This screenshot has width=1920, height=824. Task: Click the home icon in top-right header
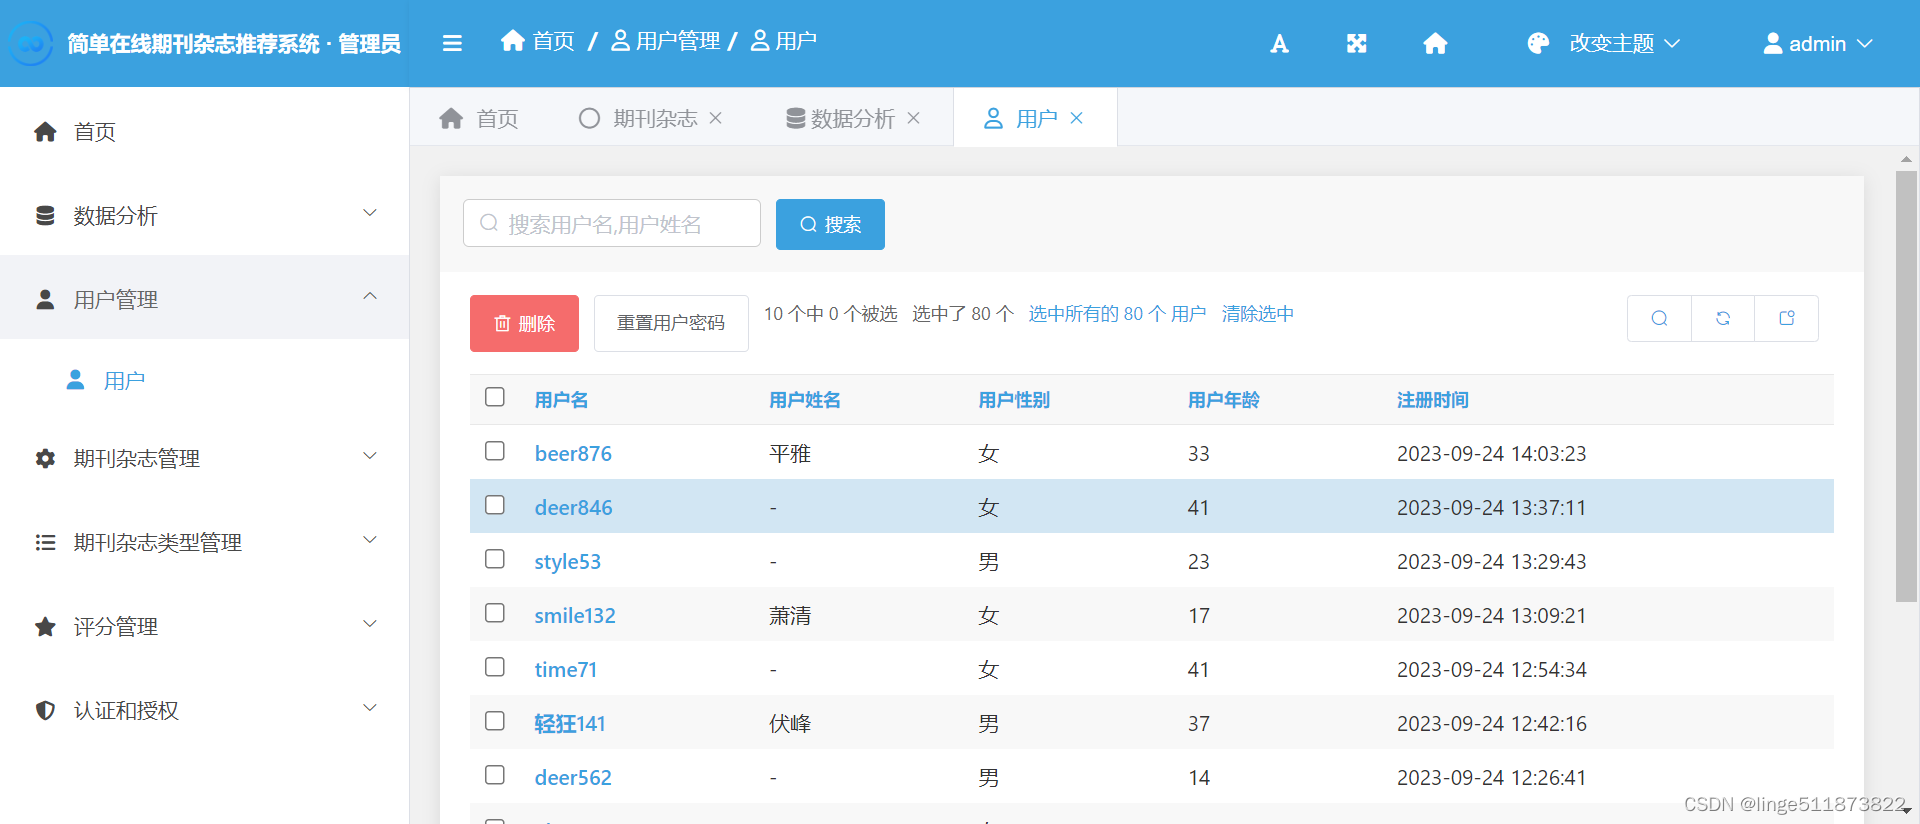1435,43
